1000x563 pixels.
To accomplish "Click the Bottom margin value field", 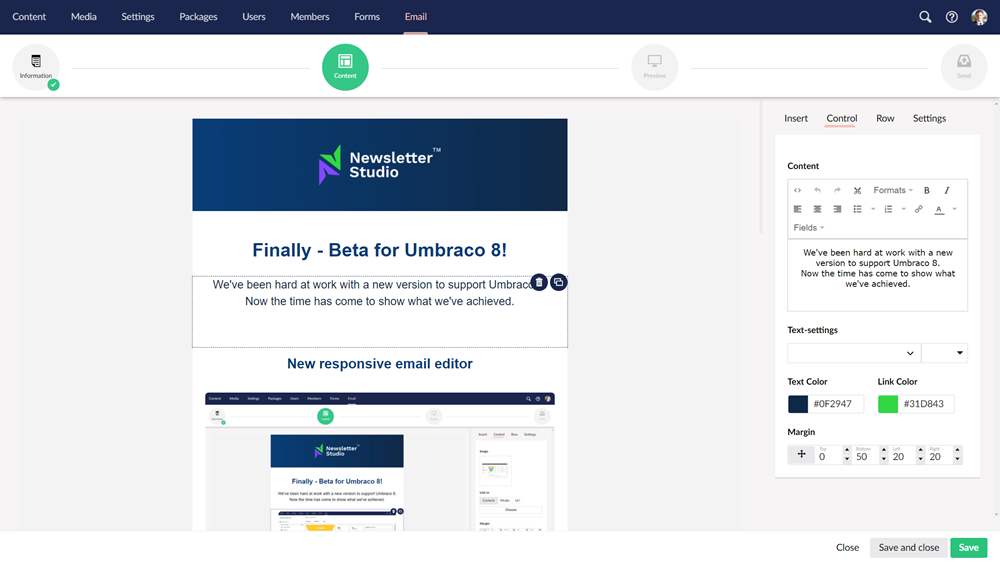I will pyautogui.click(x=866, y=456).
